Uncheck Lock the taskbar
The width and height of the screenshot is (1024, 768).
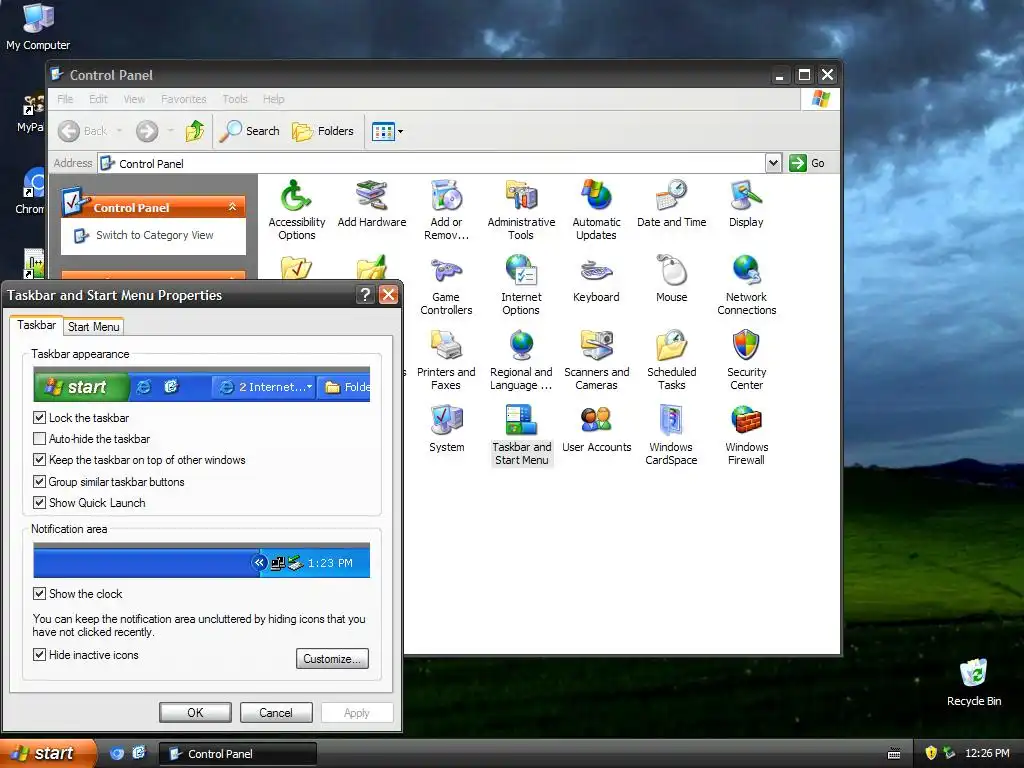[x=39, y=417]
